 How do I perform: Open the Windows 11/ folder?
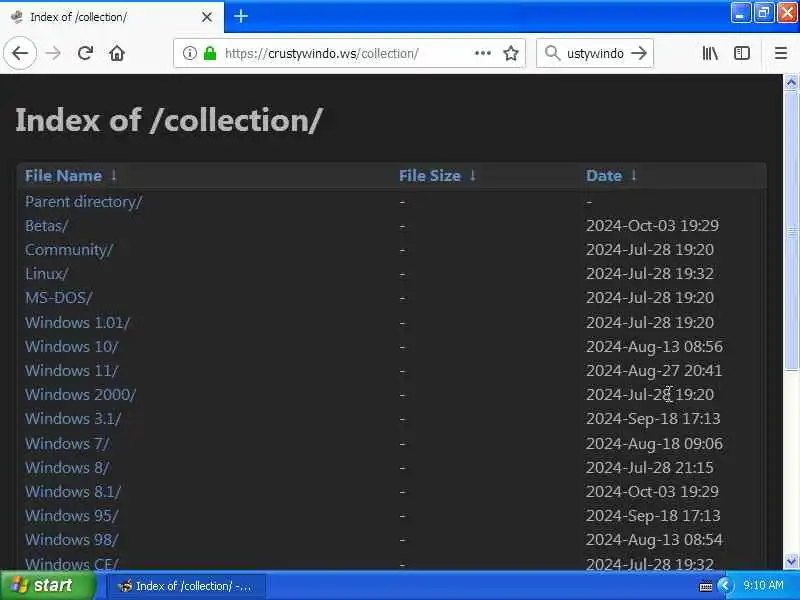(71, 370)
